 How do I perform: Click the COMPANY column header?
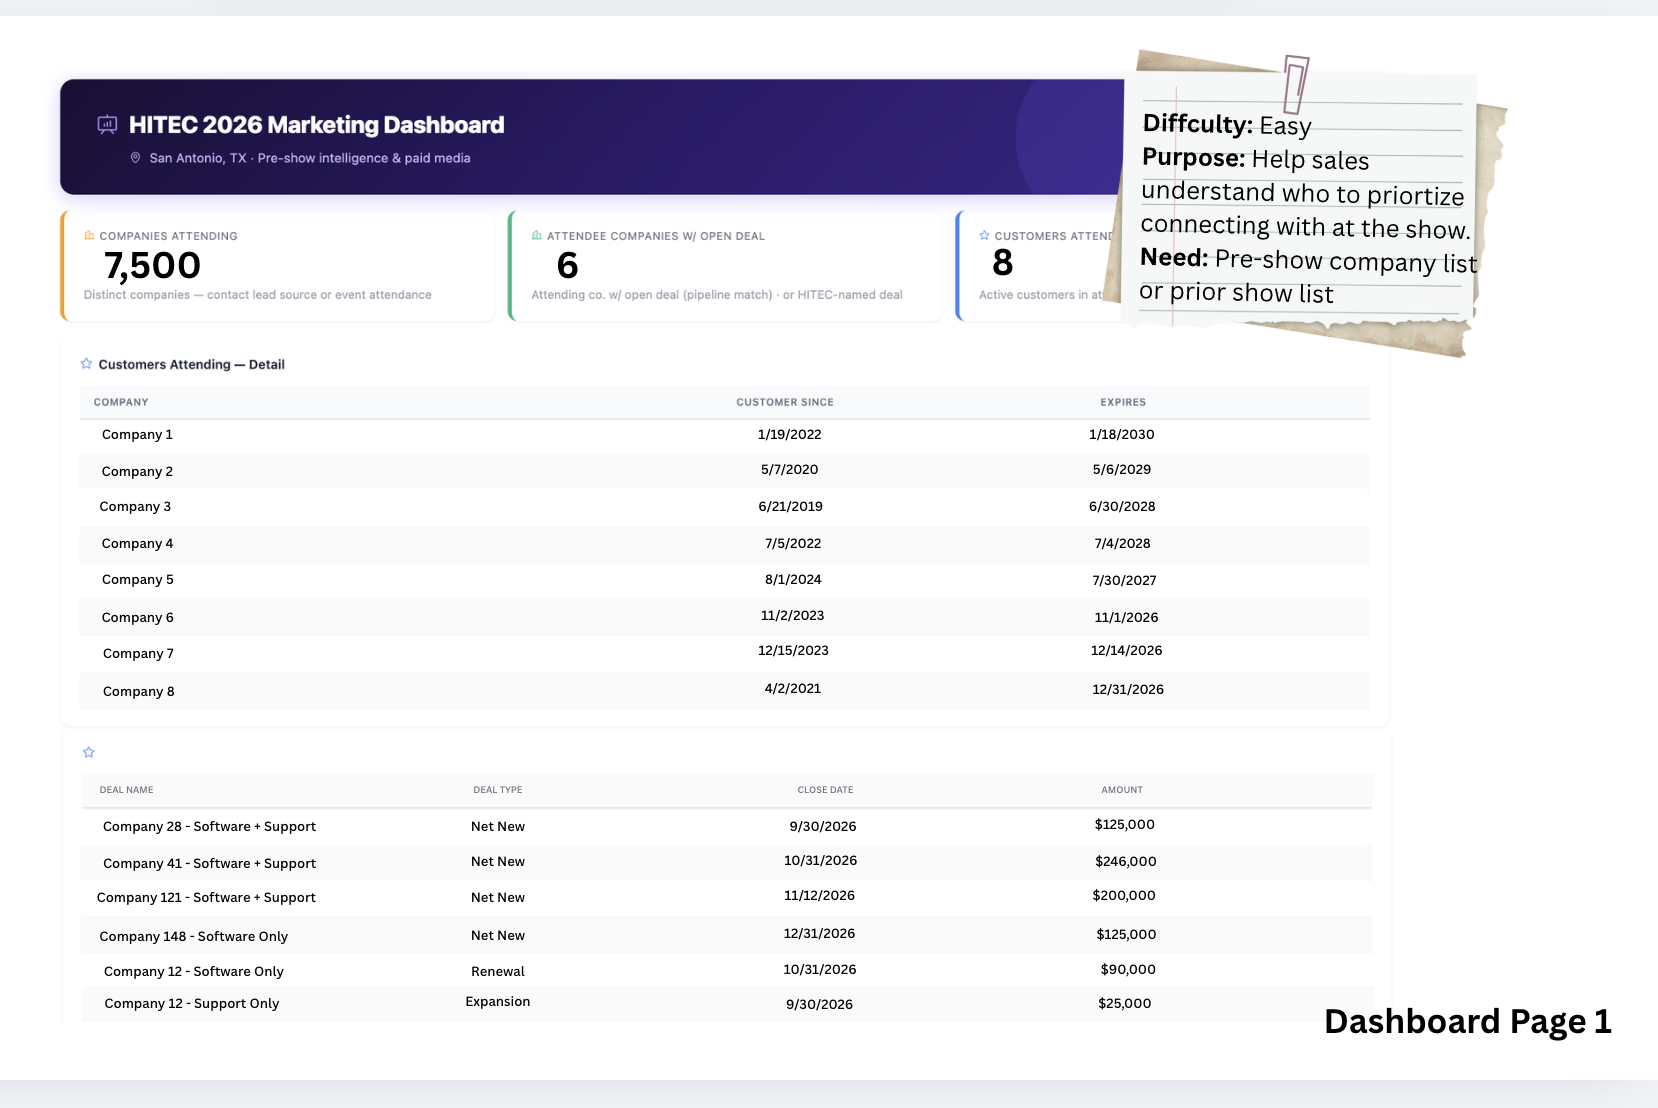121,402
